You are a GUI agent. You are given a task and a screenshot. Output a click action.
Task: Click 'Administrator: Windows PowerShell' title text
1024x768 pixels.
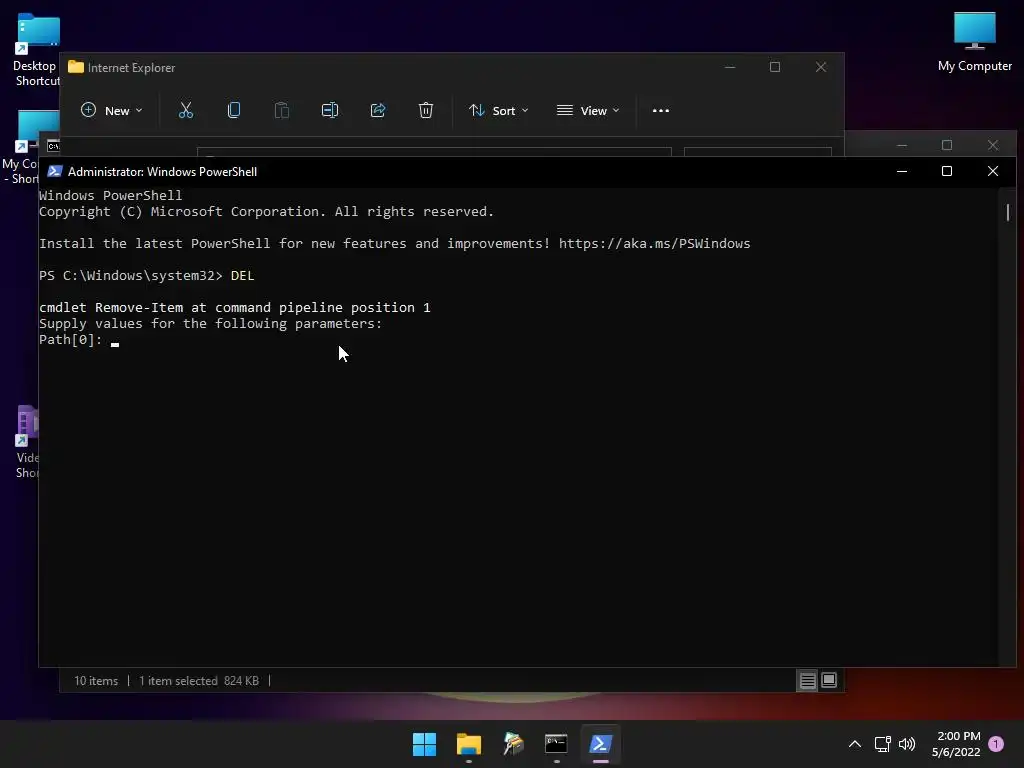click(163, 172)
